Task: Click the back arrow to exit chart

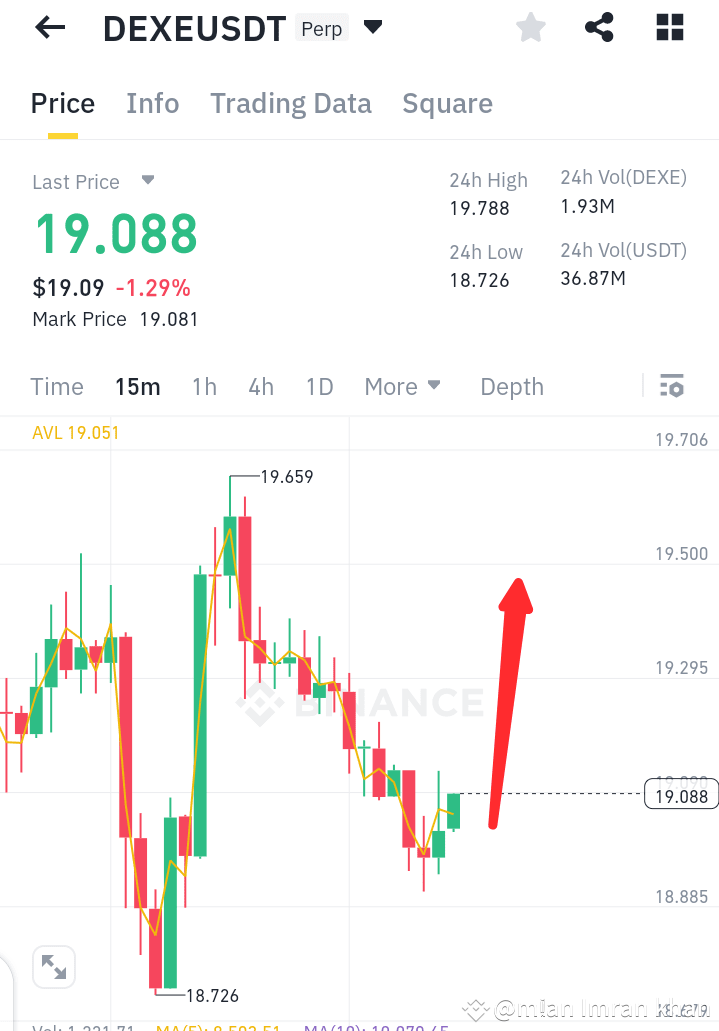Action: (49, 27)
